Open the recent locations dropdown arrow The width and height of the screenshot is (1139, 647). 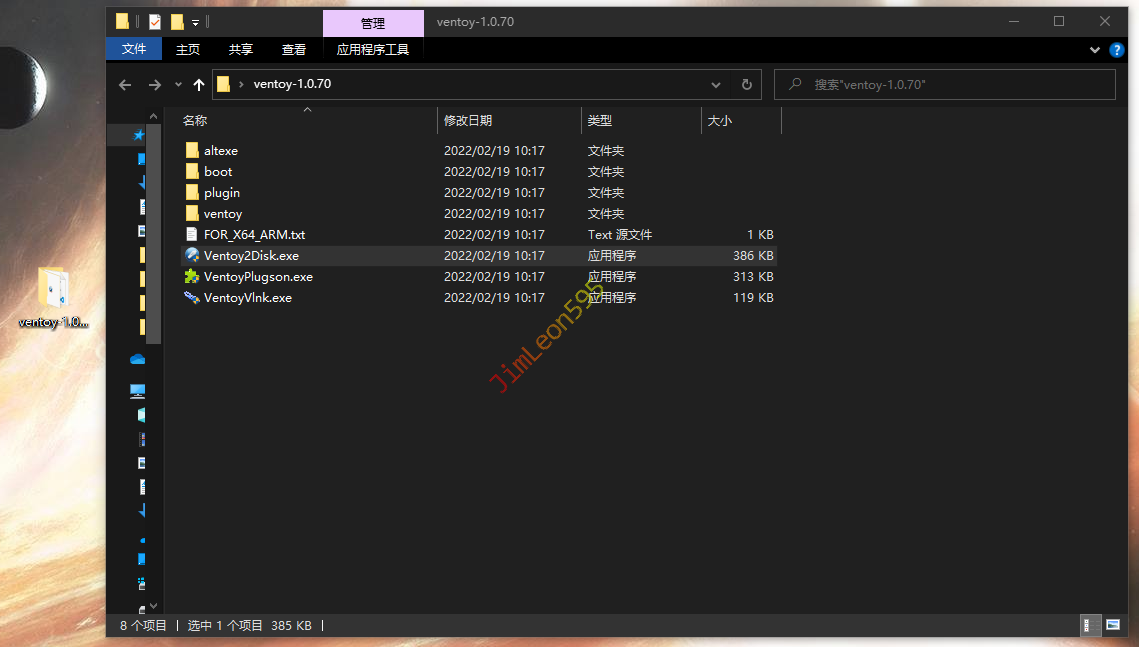[x=178, y=85]
